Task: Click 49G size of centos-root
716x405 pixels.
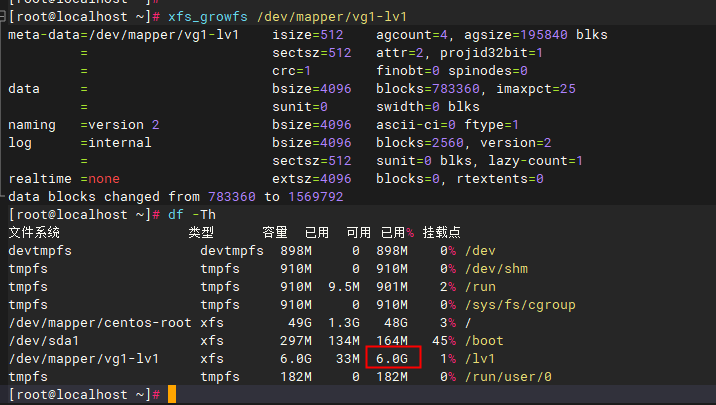Action: point(300,323)
